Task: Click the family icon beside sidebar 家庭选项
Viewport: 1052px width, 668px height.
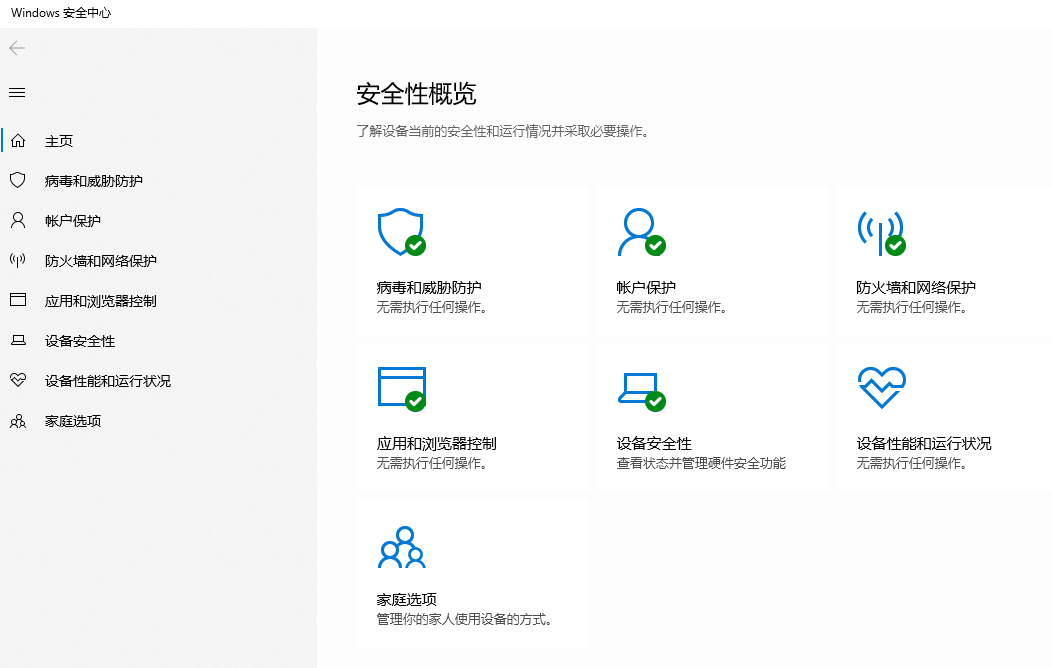Action: (18, 421)
